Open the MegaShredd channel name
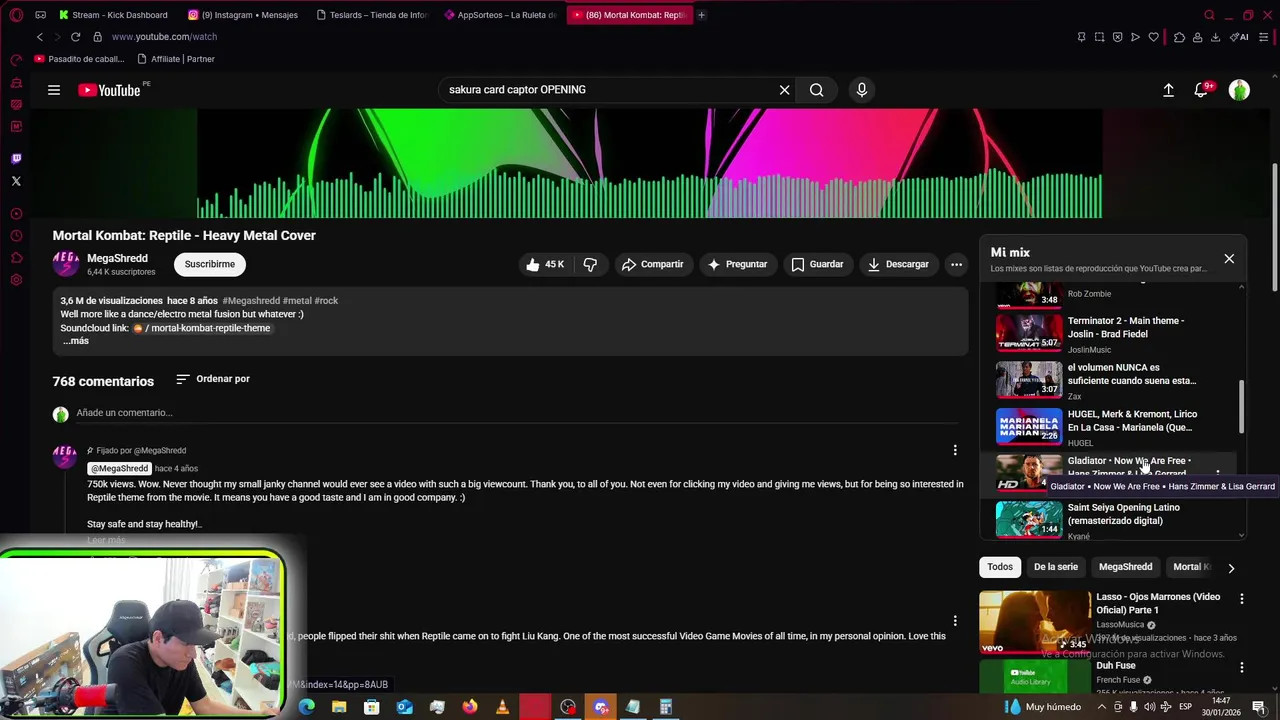The image size is (1280, 720). pos(117,258)
